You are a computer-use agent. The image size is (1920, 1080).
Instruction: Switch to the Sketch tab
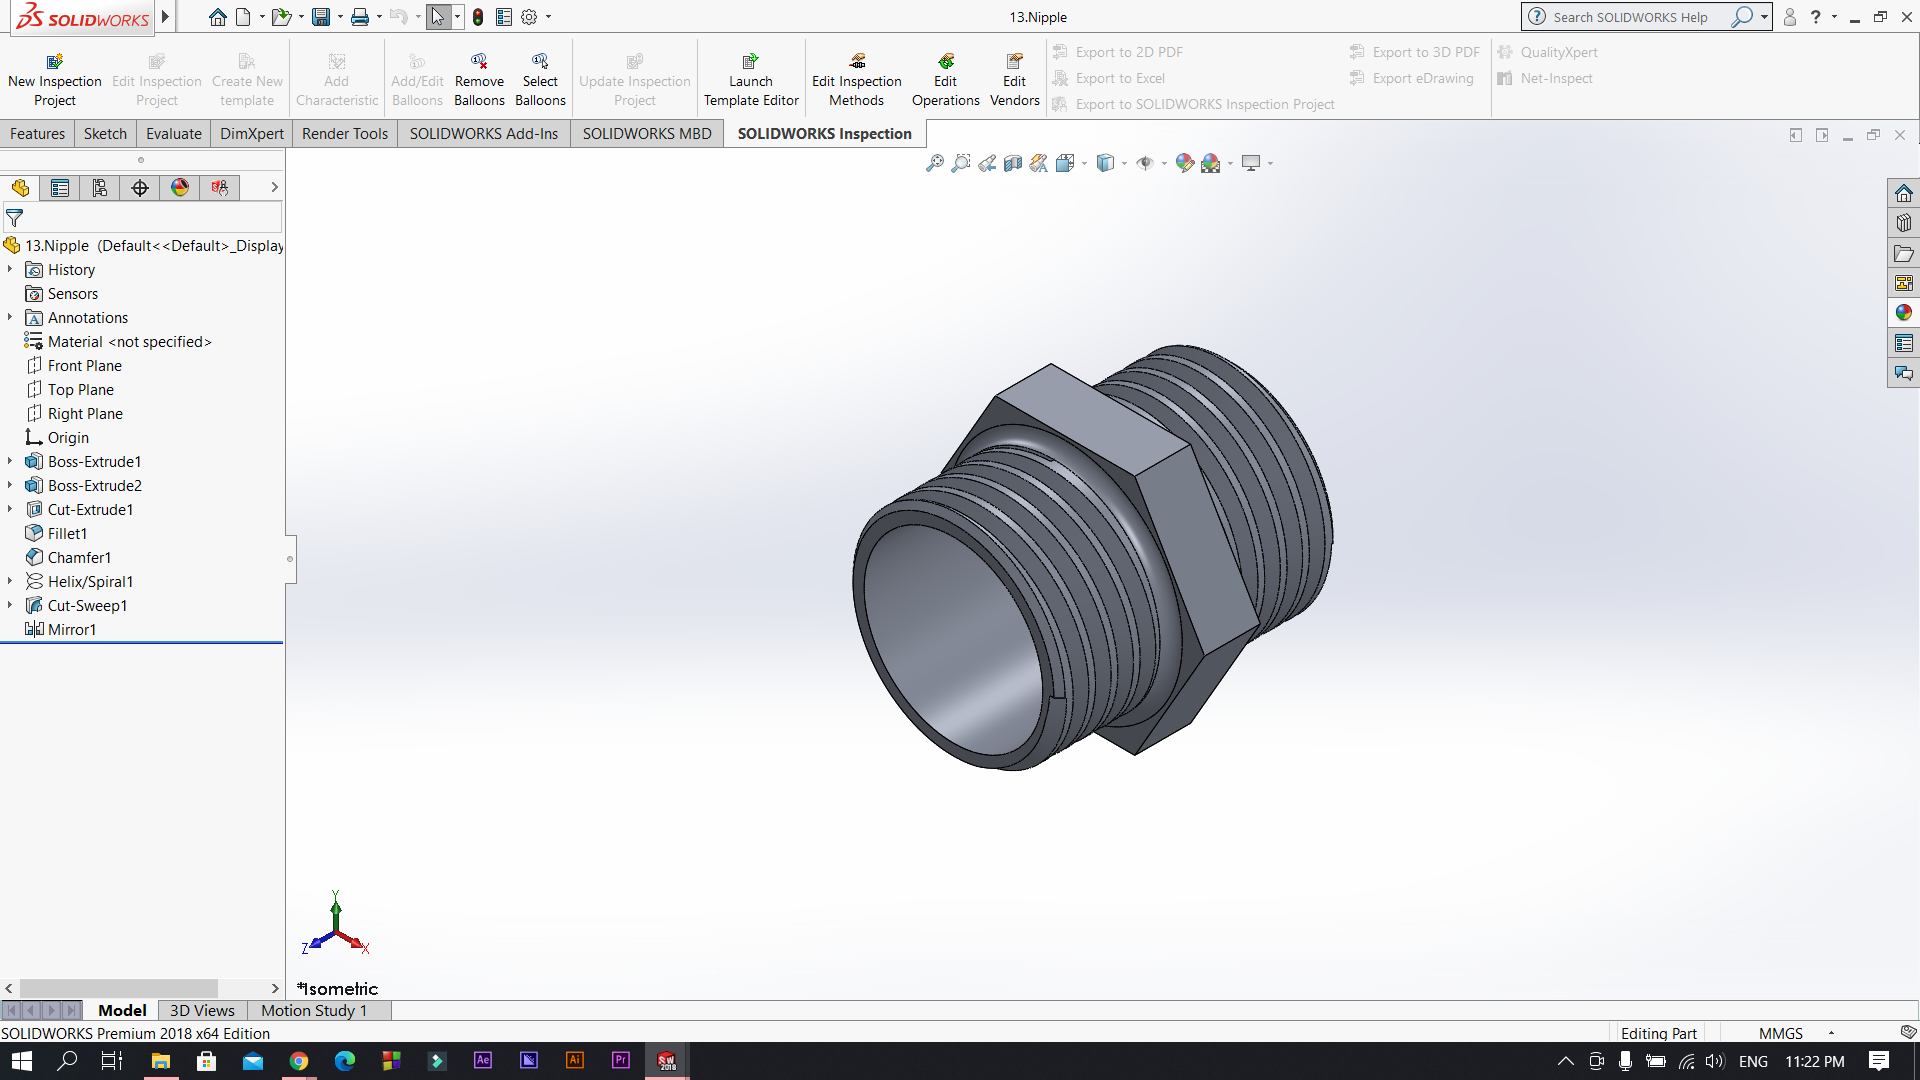[x=105, y=133]
